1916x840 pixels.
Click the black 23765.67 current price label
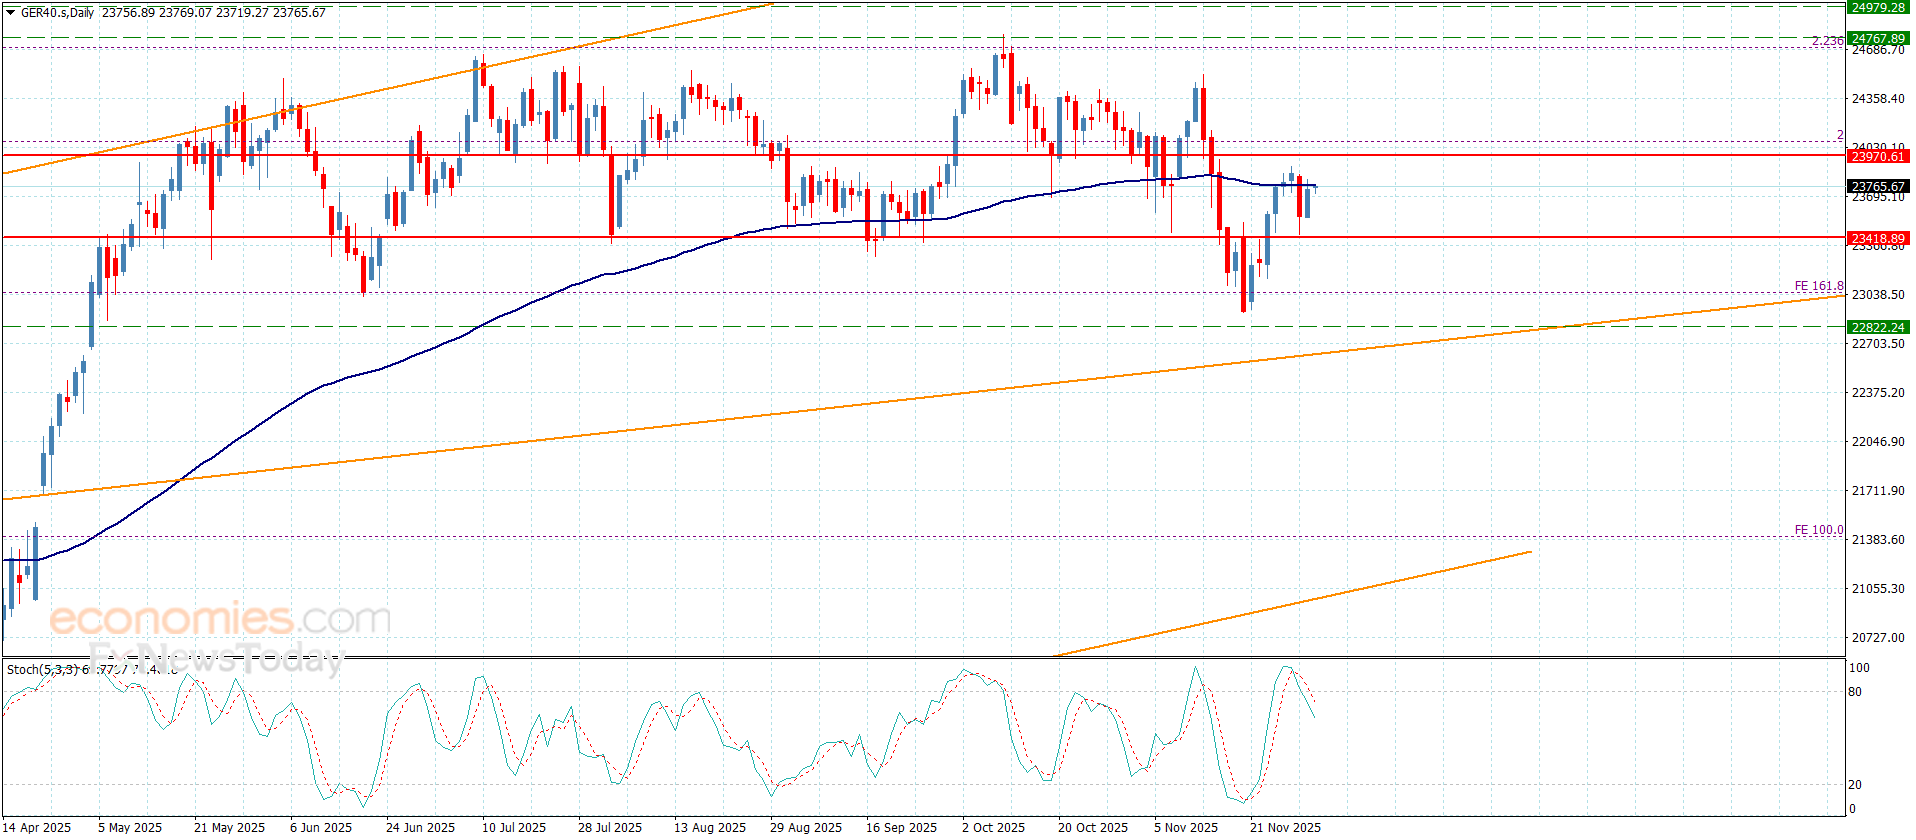[x=1877, y=187]
